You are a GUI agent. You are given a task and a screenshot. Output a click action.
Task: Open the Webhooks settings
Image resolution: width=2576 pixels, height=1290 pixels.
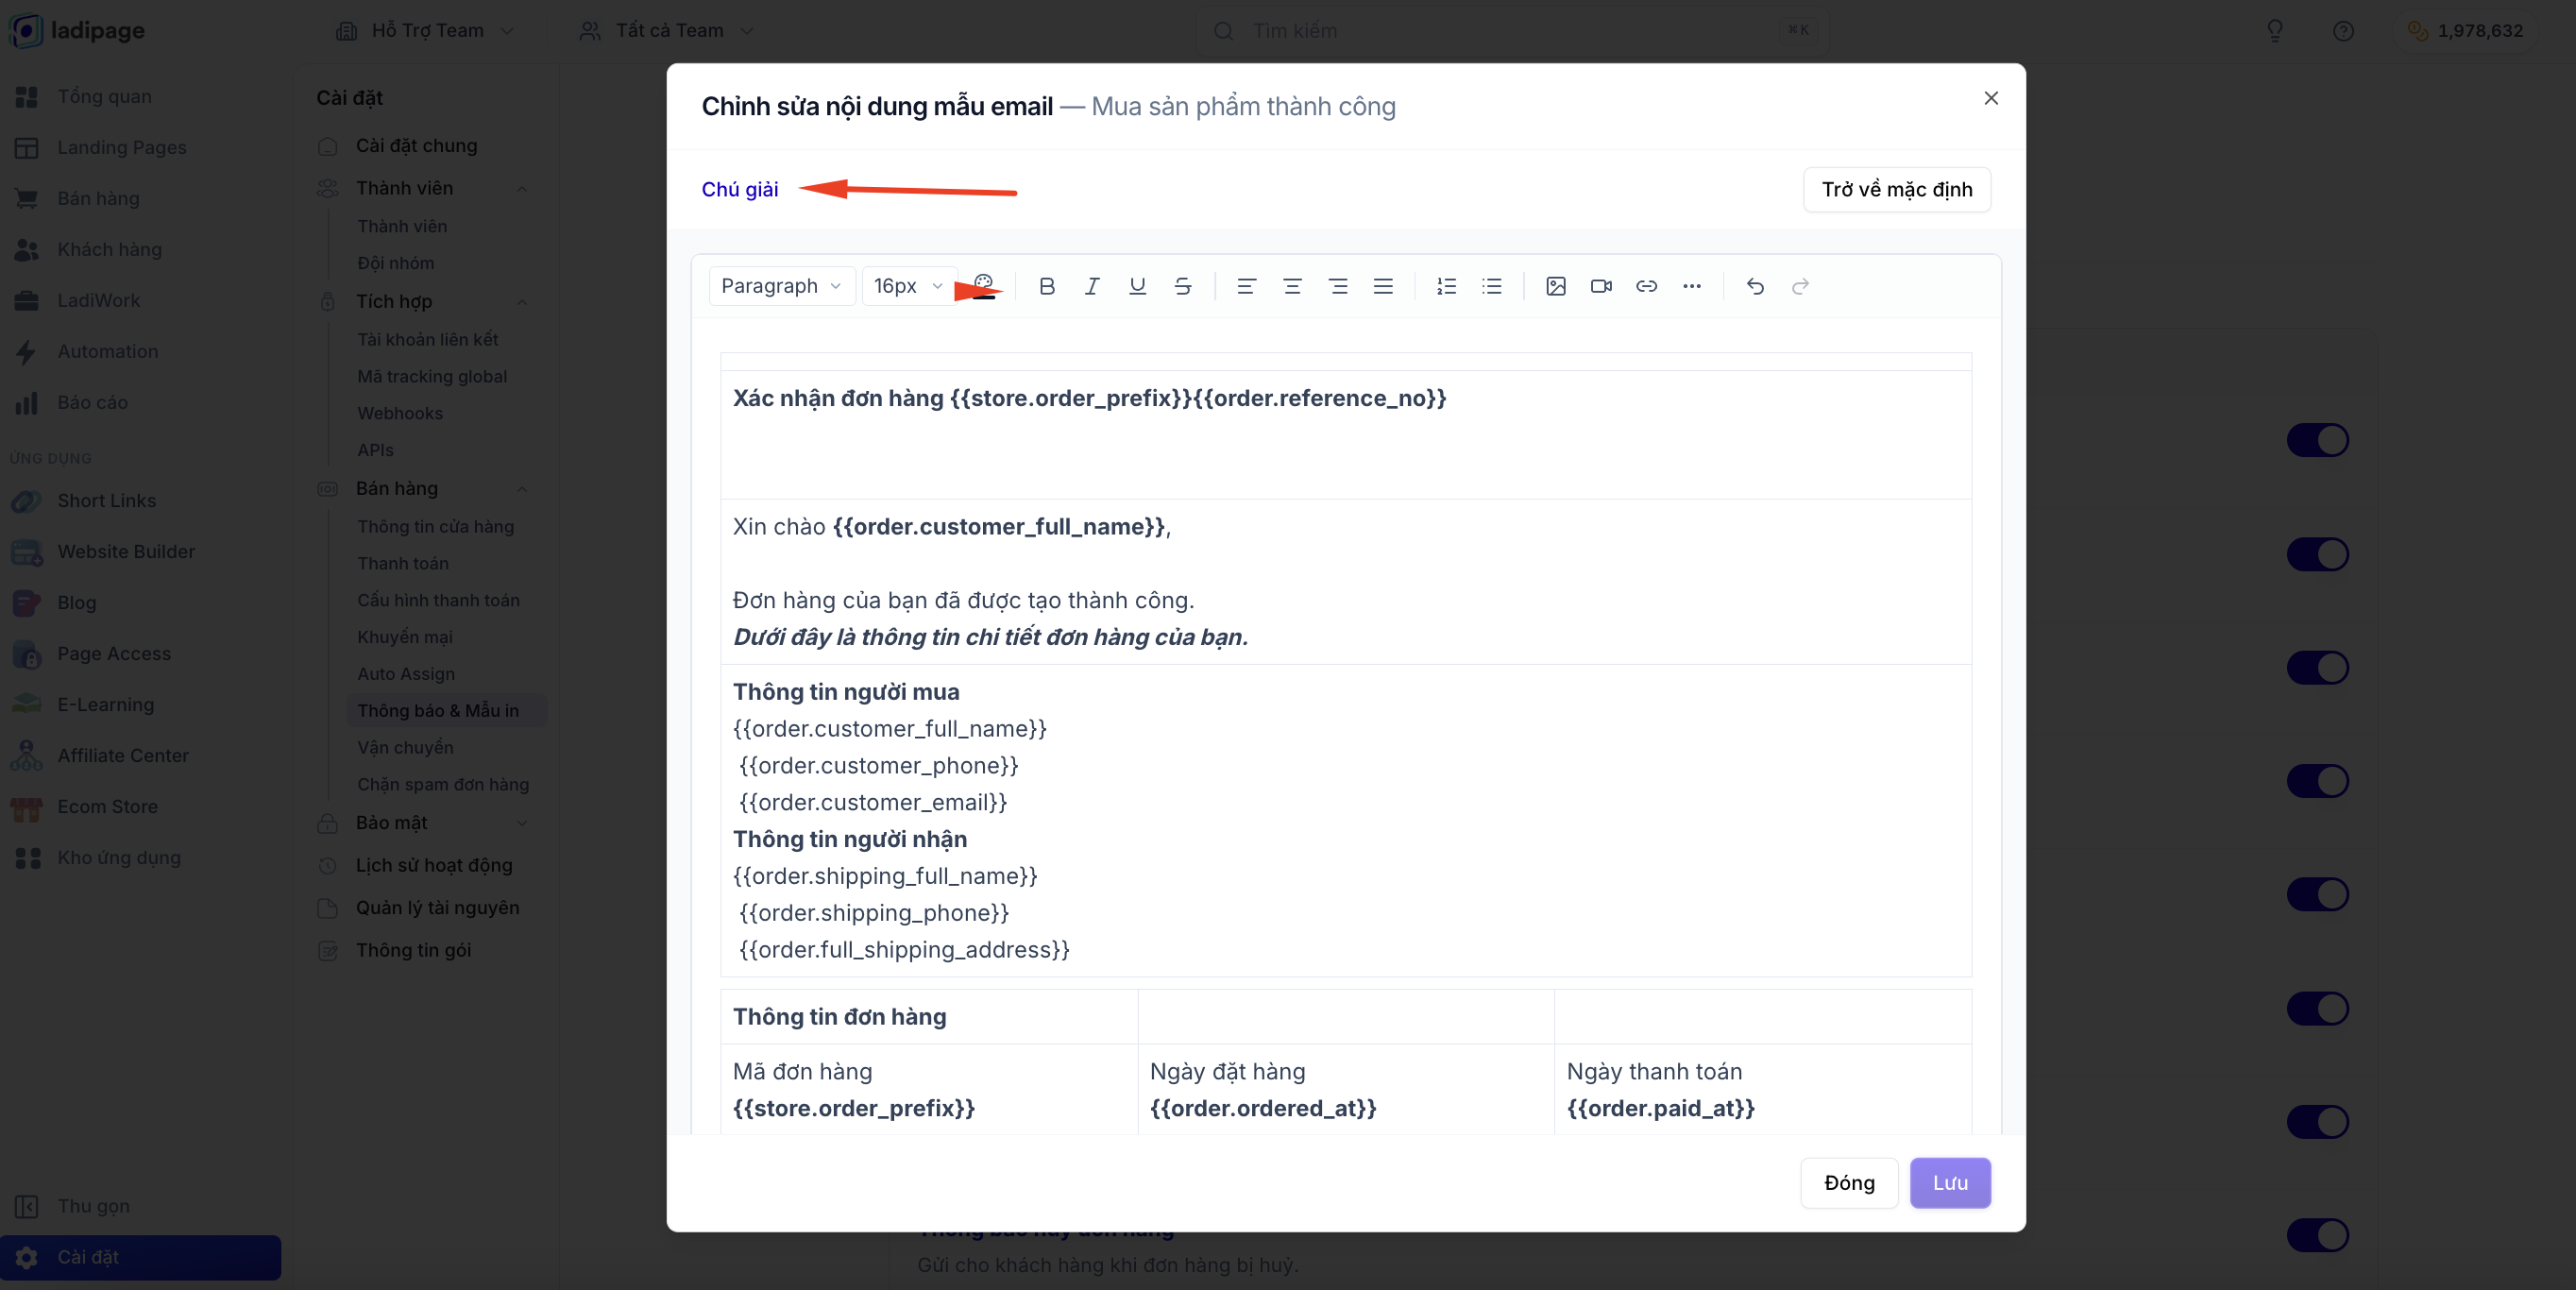tap(400, 413)
